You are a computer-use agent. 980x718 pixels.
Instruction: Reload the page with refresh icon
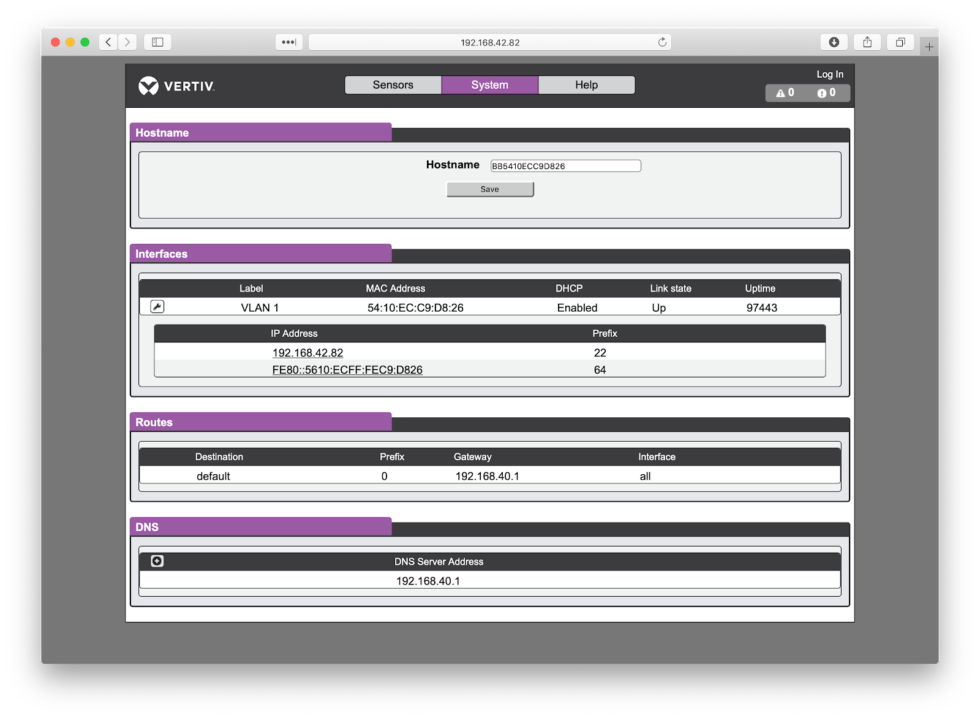click(x=662, y=42)
